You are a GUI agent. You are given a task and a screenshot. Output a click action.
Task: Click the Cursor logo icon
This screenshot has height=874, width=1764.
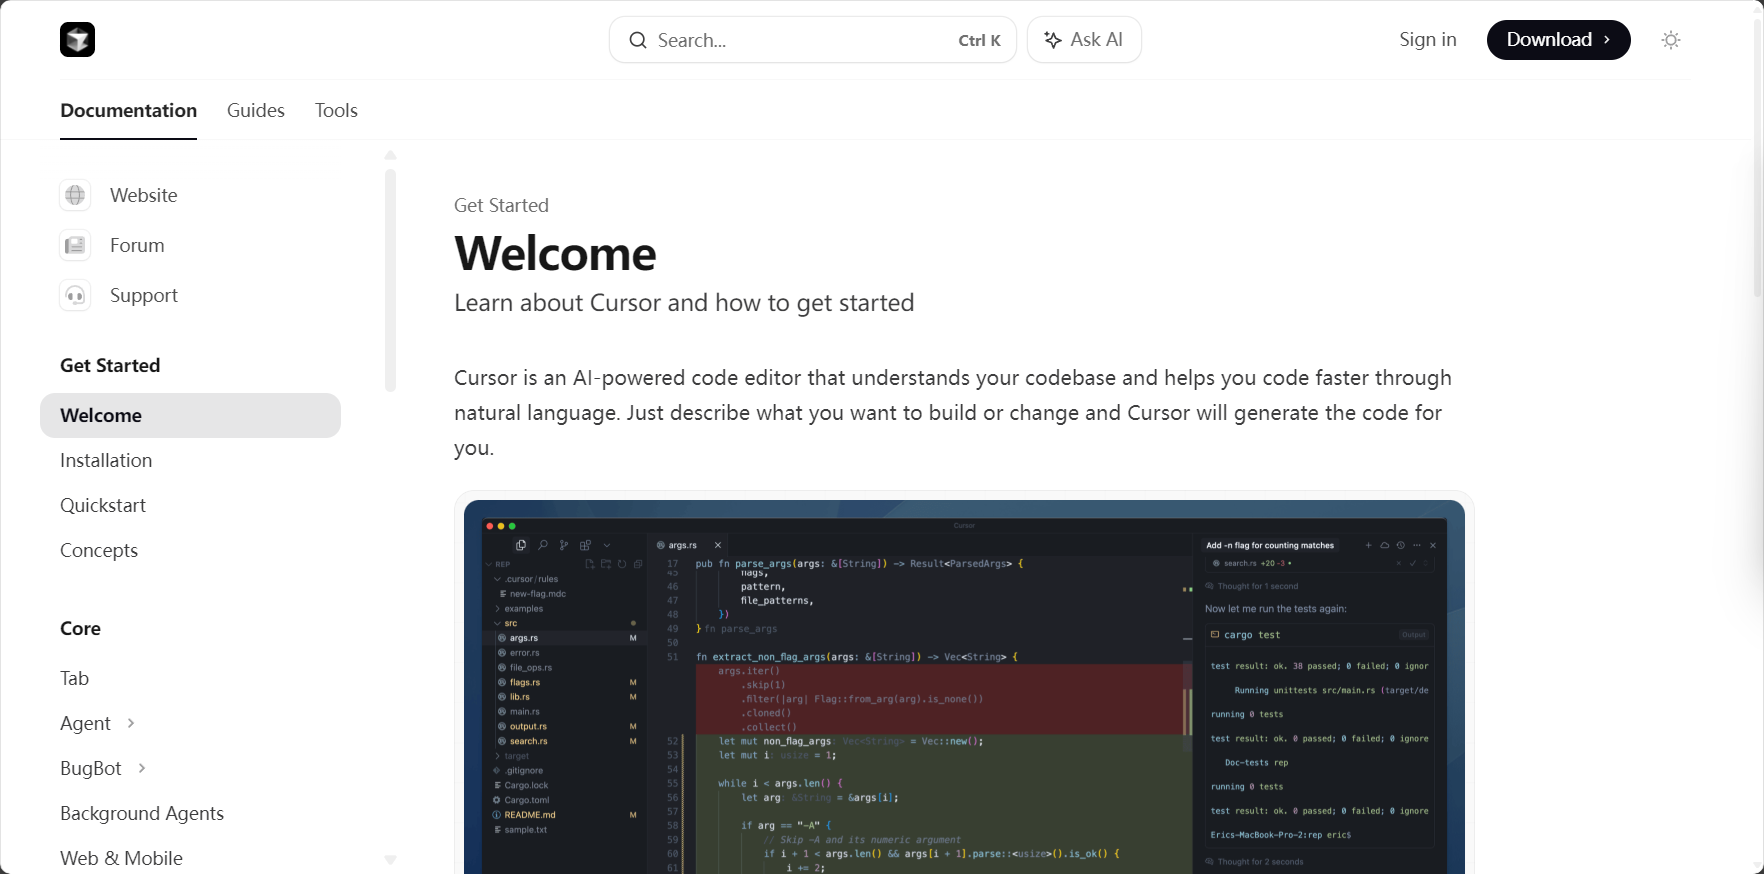pos(77,40)
